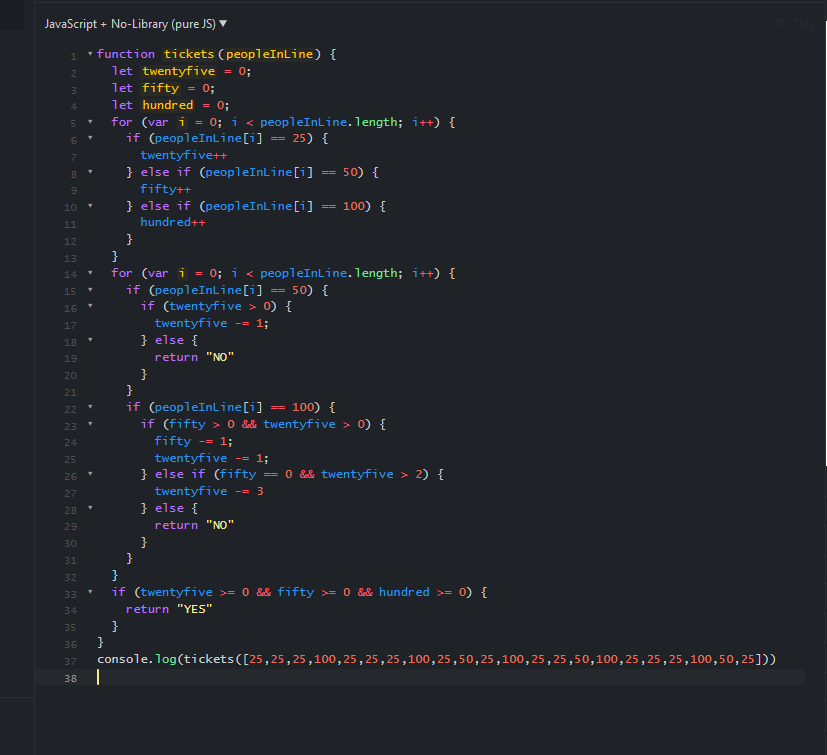
Task: Click 'fifty -= 1;' on line 24
Action: click(x=194, y=441)
